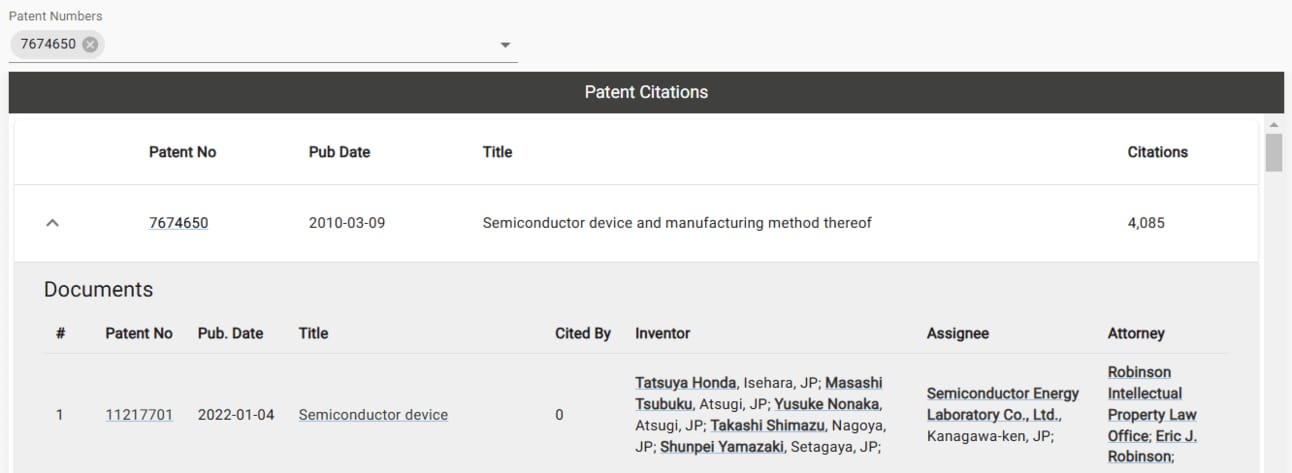Open Robinson Intellectual Property Law Office link
Viewport: 1292px width, 473px height.
(1152, 404)
